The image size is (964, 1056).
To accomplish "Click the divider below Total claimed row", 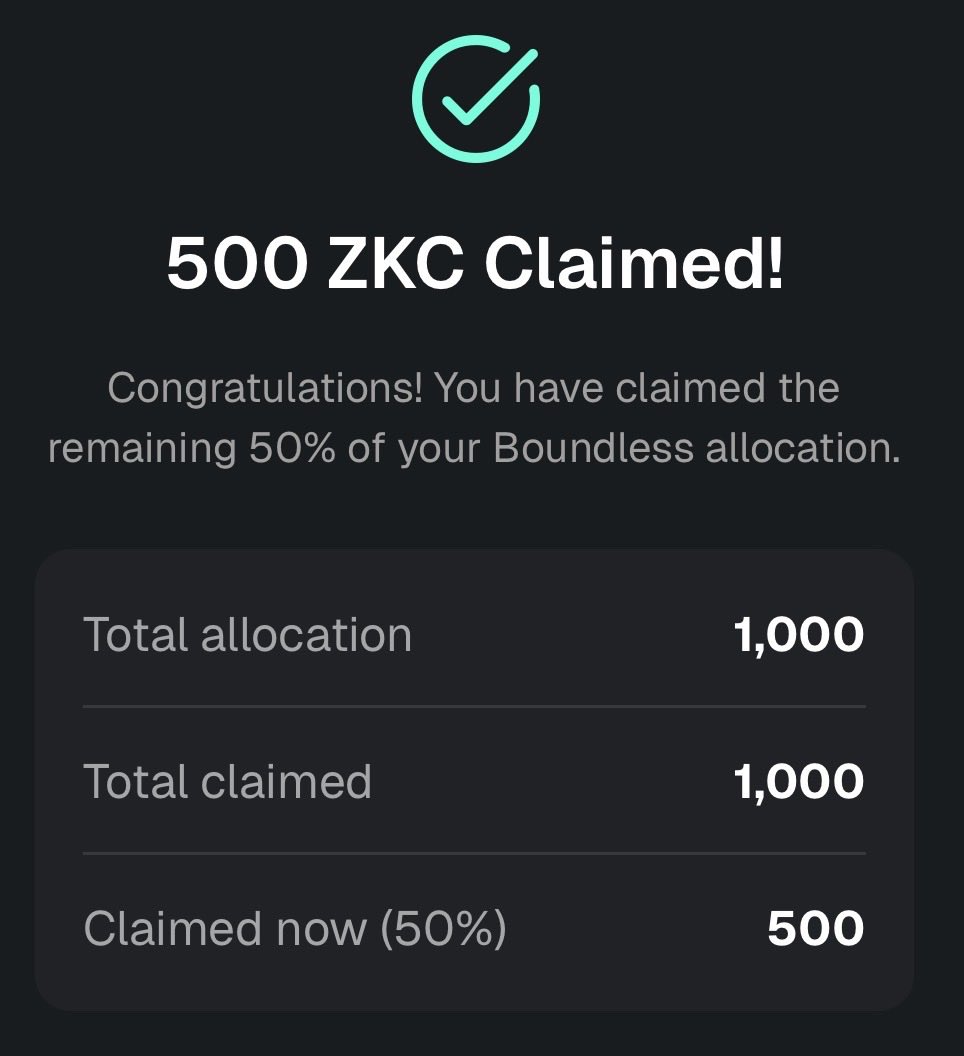I will 474,853.
